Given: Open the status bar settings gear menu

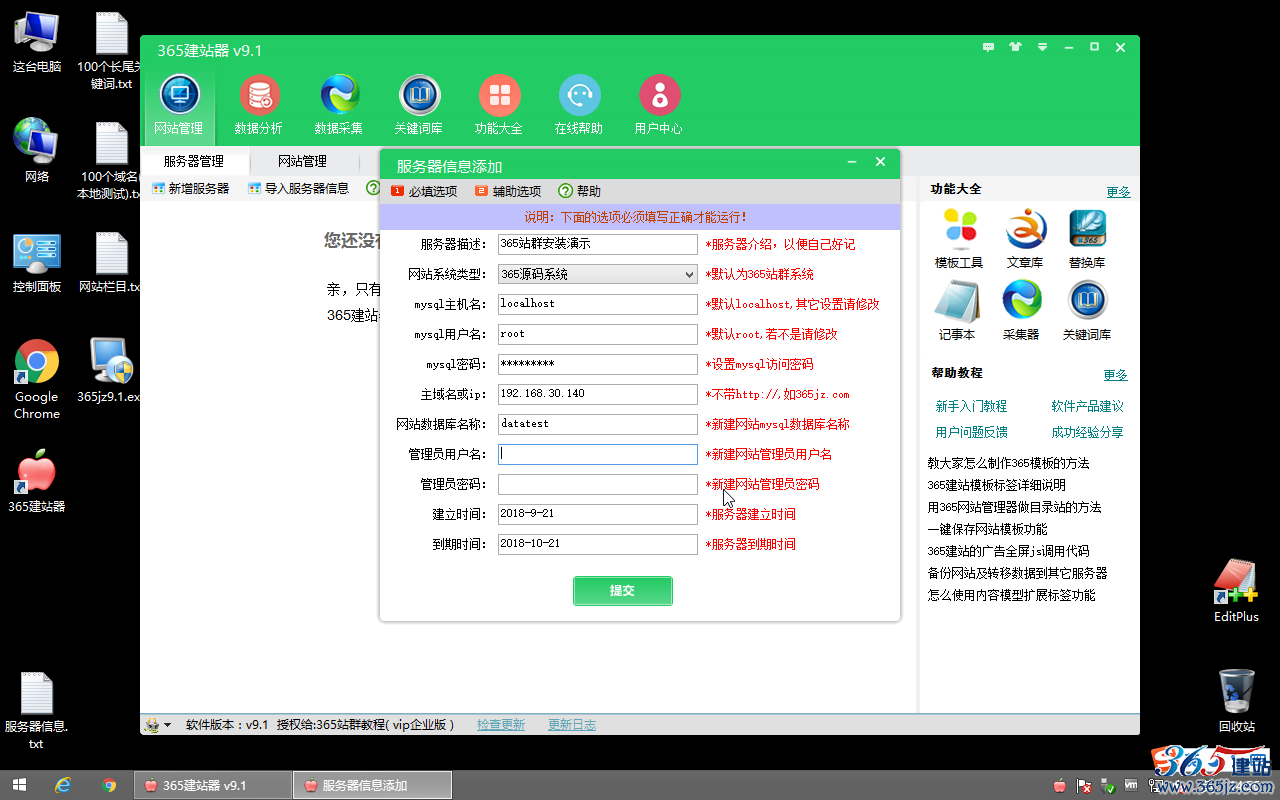Looking at the screenshot, I should [x=157, y=725].
